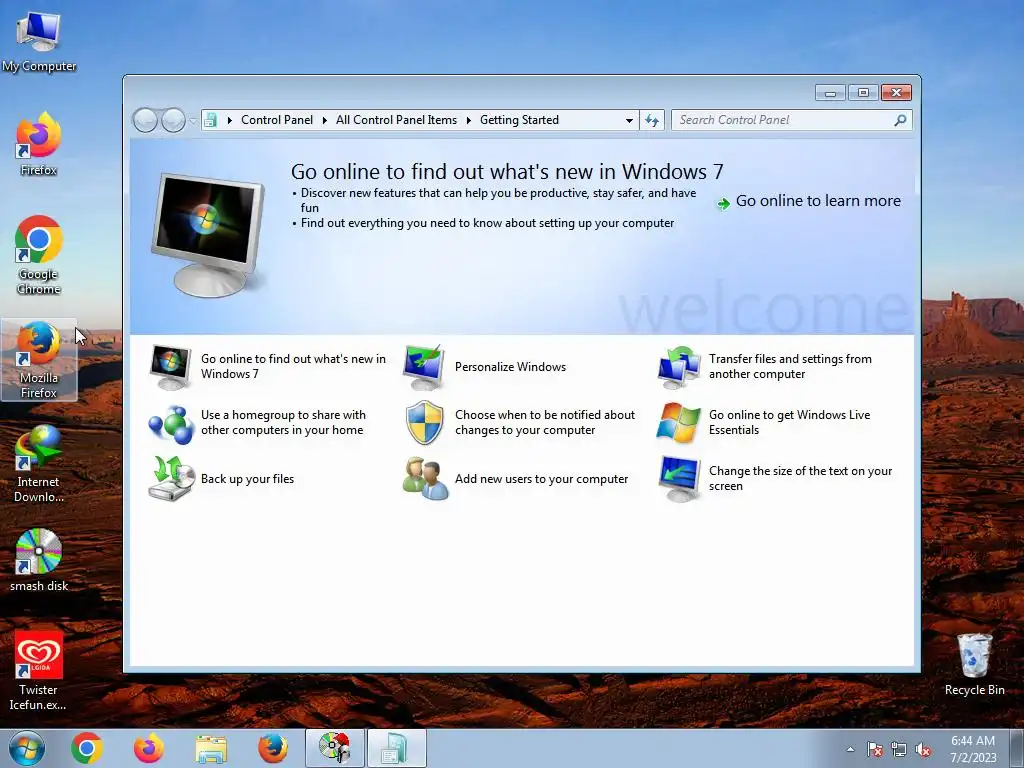Show hidden tray icons arrow

point(850,749)
